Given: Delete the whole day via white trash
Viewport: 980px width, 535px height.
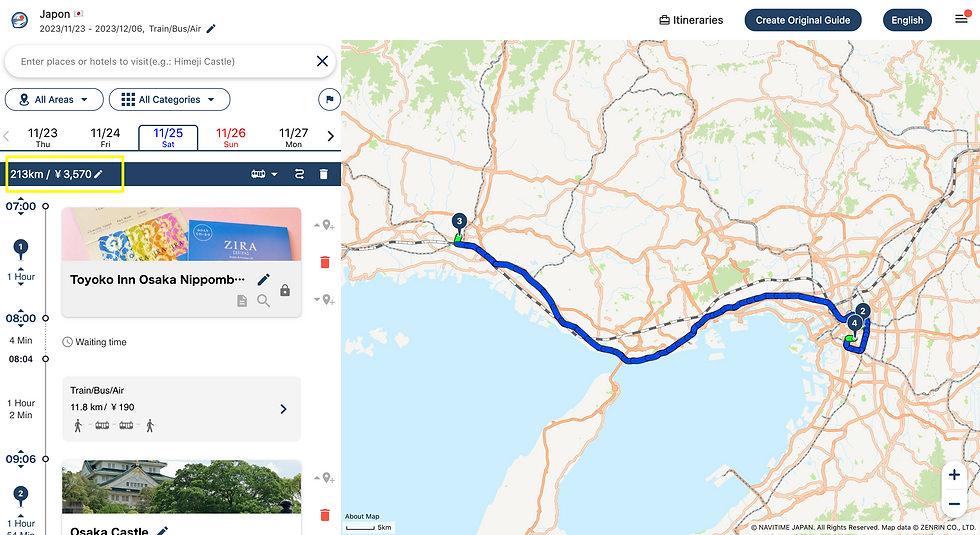Looking at the screenshot, I should [x=323, y=174].
